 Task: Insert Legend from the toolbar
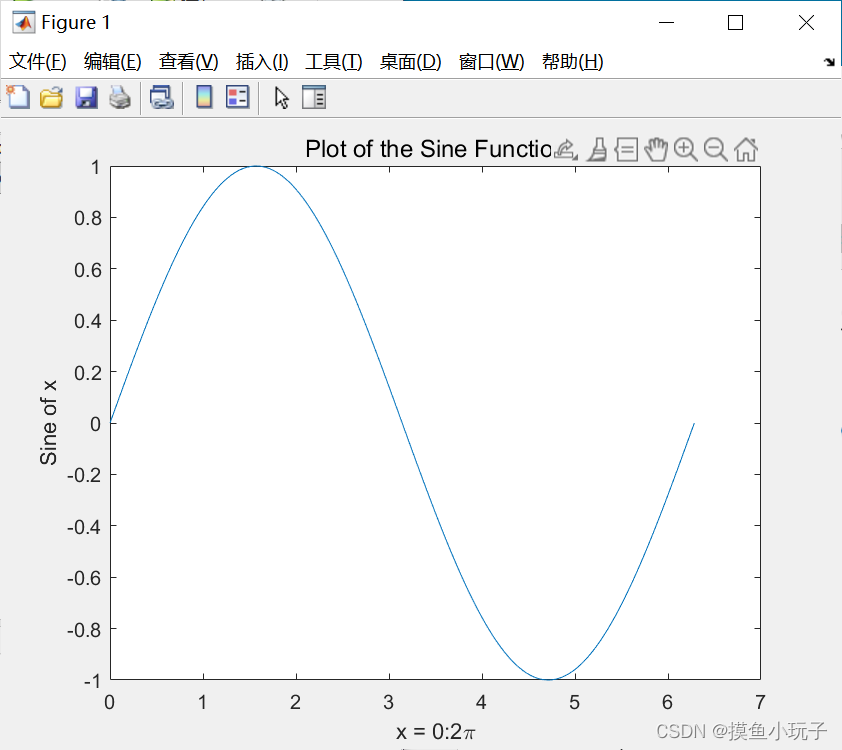point(237,97)
